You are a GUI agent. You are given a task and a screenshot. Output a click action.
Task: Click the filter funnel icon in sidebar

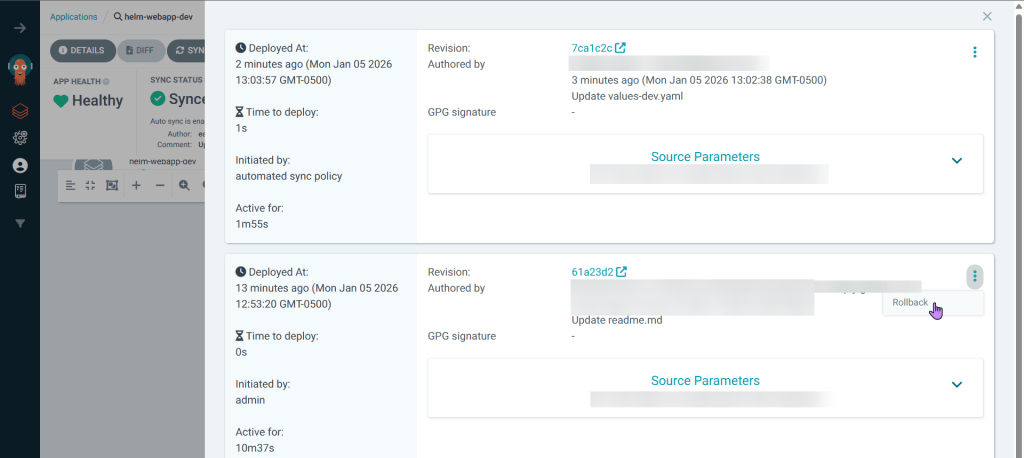click(20, 223)
